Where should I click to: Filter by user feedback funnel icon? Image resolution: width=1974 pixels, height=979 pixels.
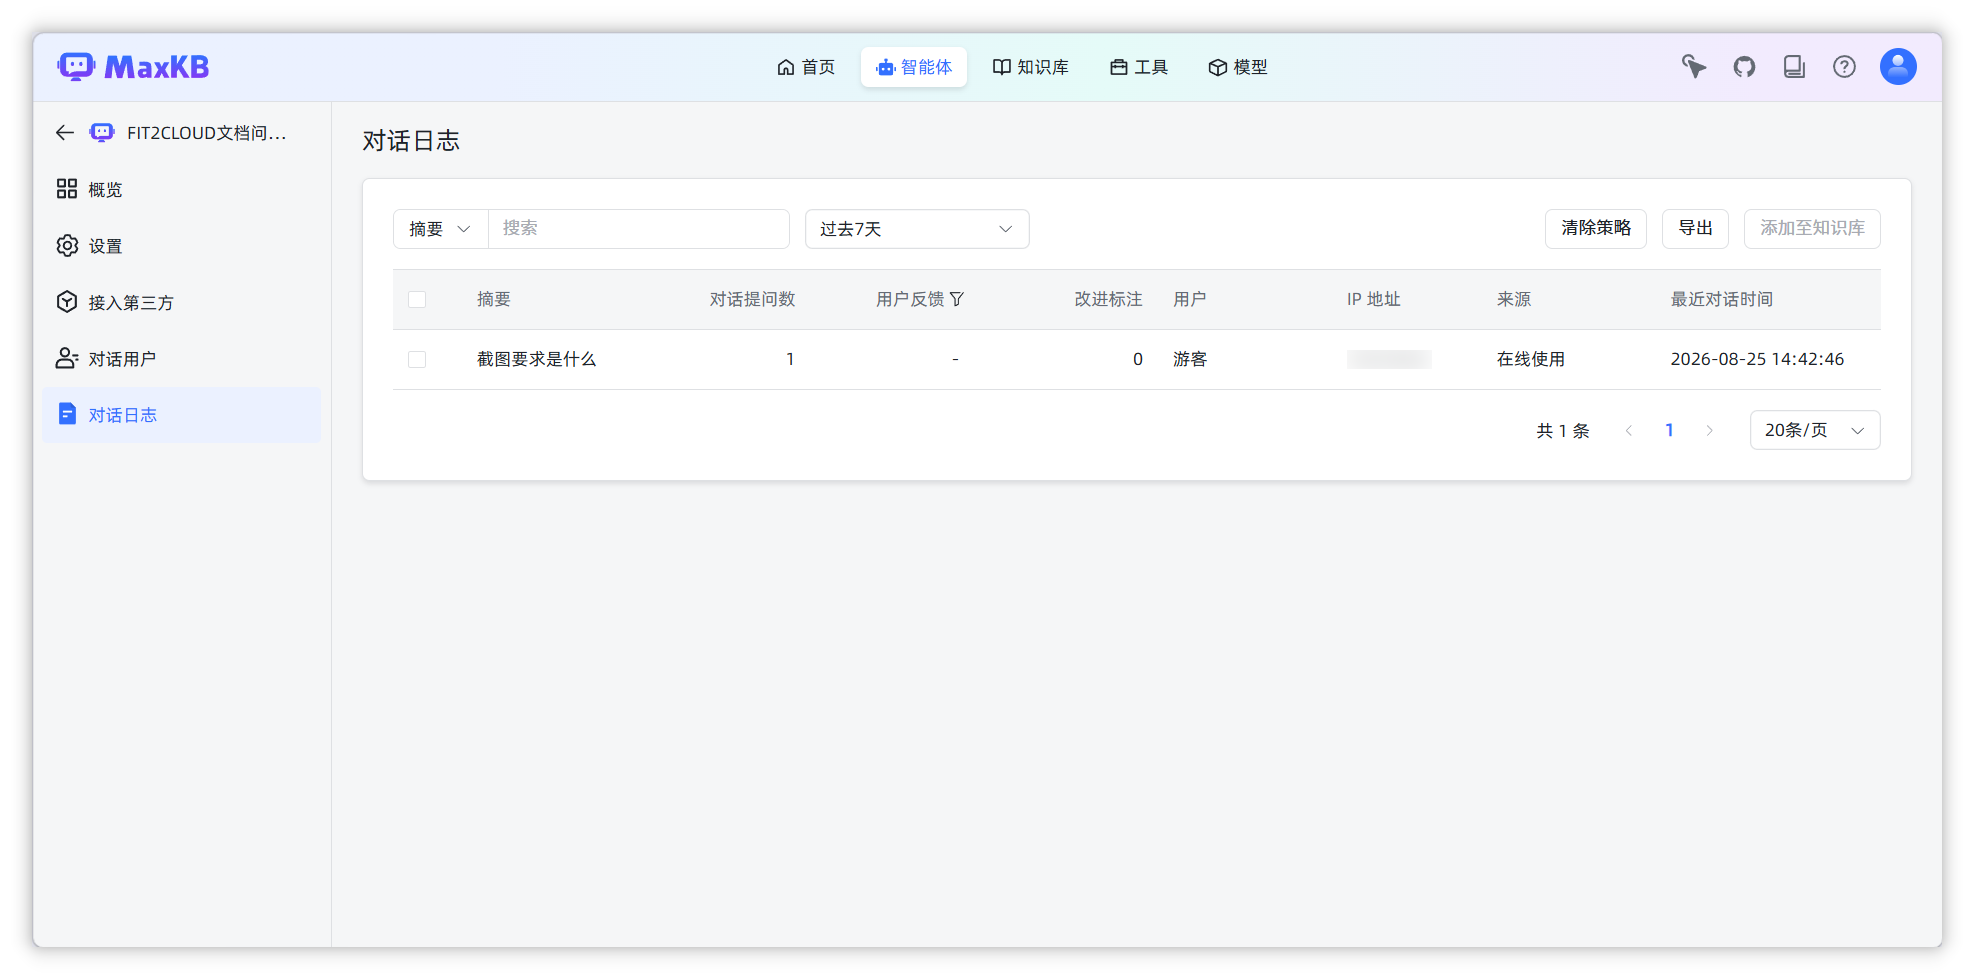point(957,299)
